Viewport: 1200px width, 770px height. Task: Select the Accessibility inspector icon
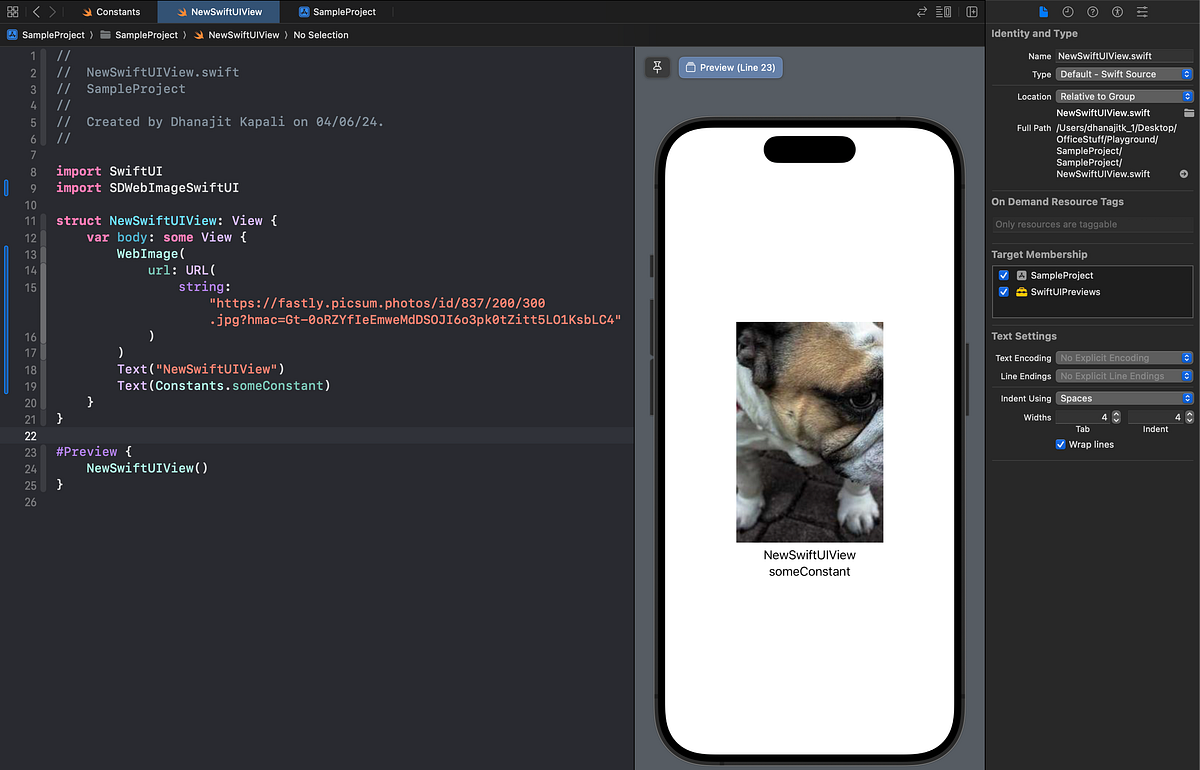coord(1116,12)
